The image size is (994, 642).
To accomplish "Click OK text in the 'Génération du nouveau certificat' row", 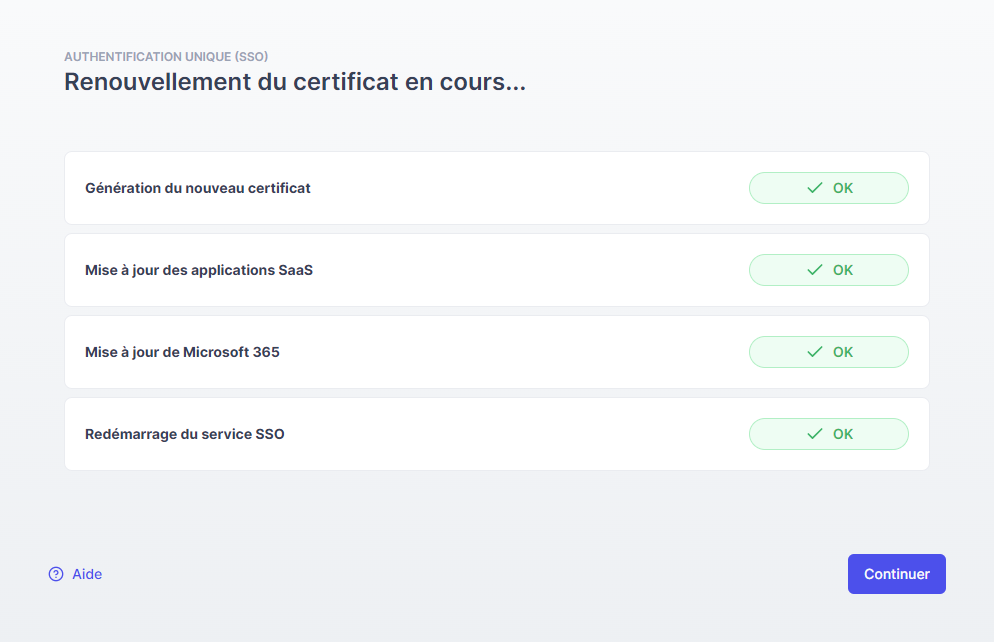I will pos(843,188).
